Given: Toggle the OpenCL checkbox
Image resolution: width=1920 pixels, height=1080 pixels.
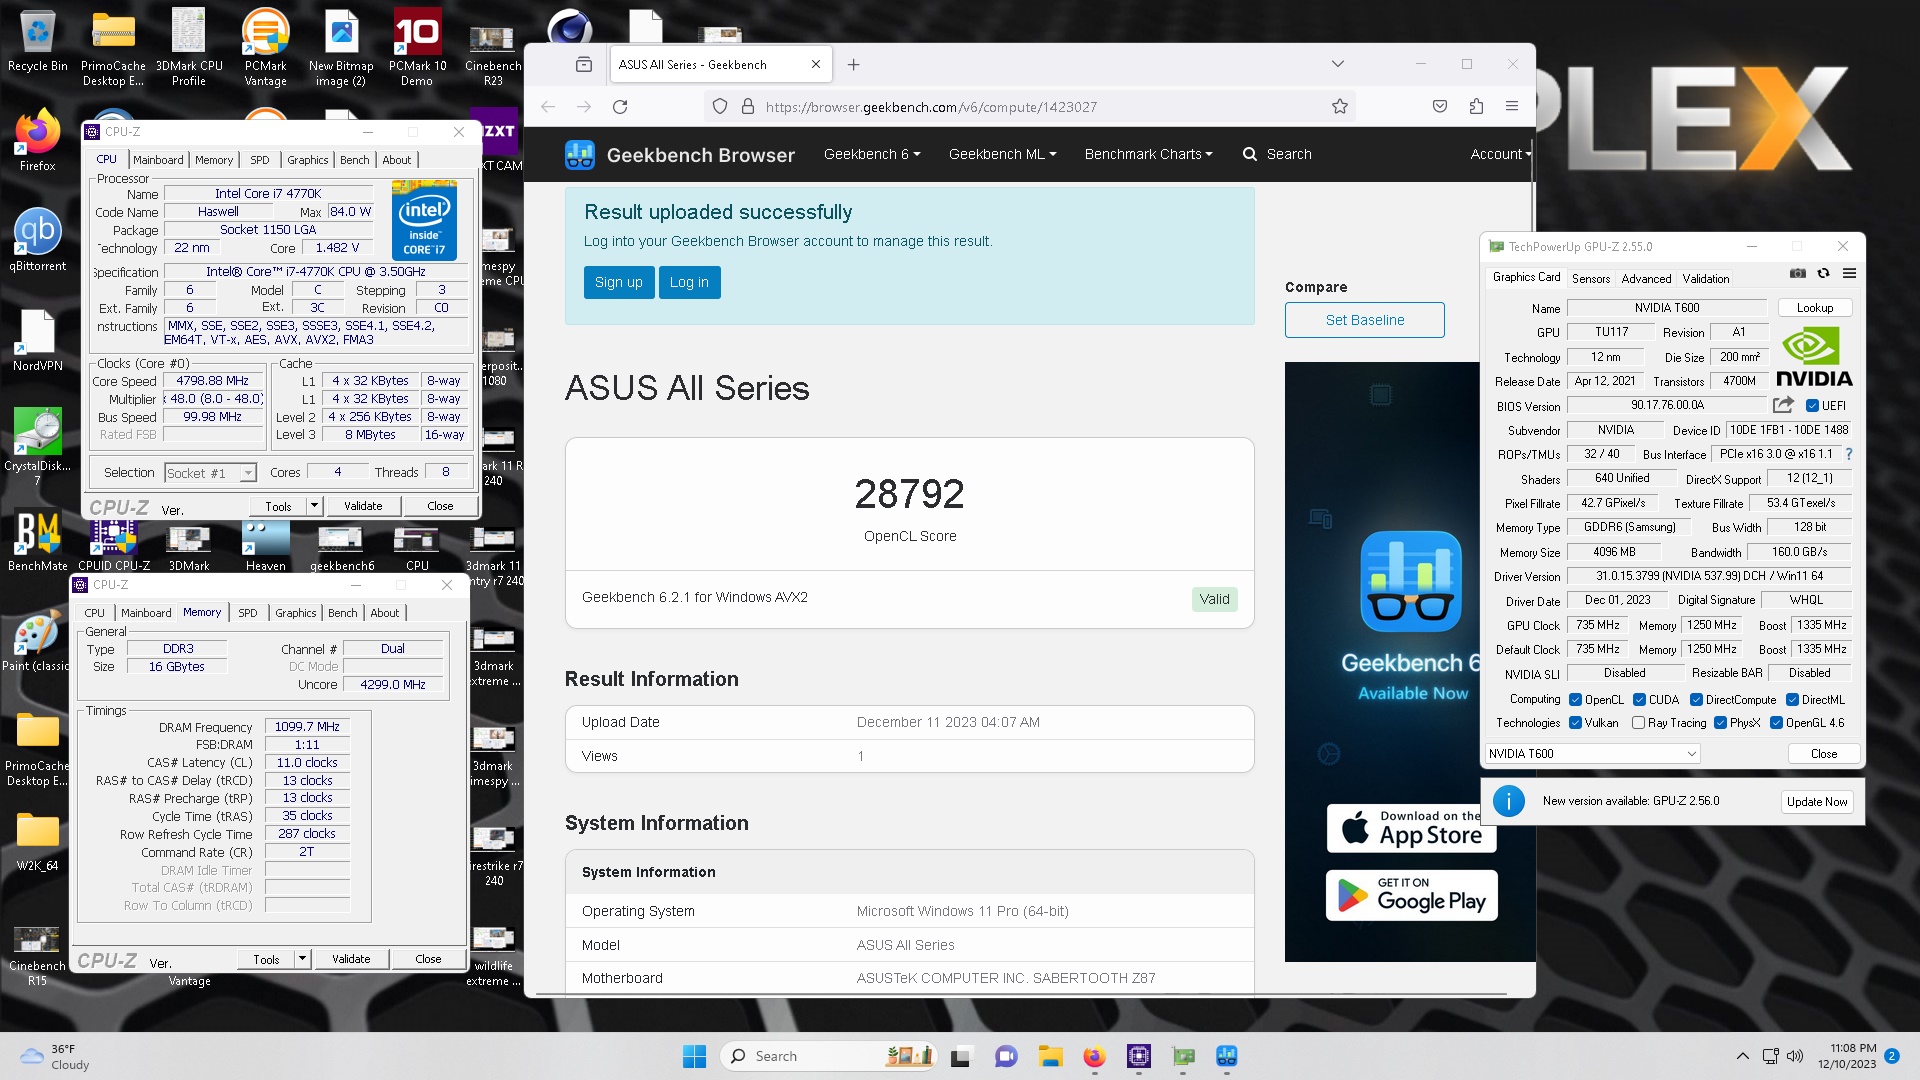Looking at the screenshot, I should 1576,700.
